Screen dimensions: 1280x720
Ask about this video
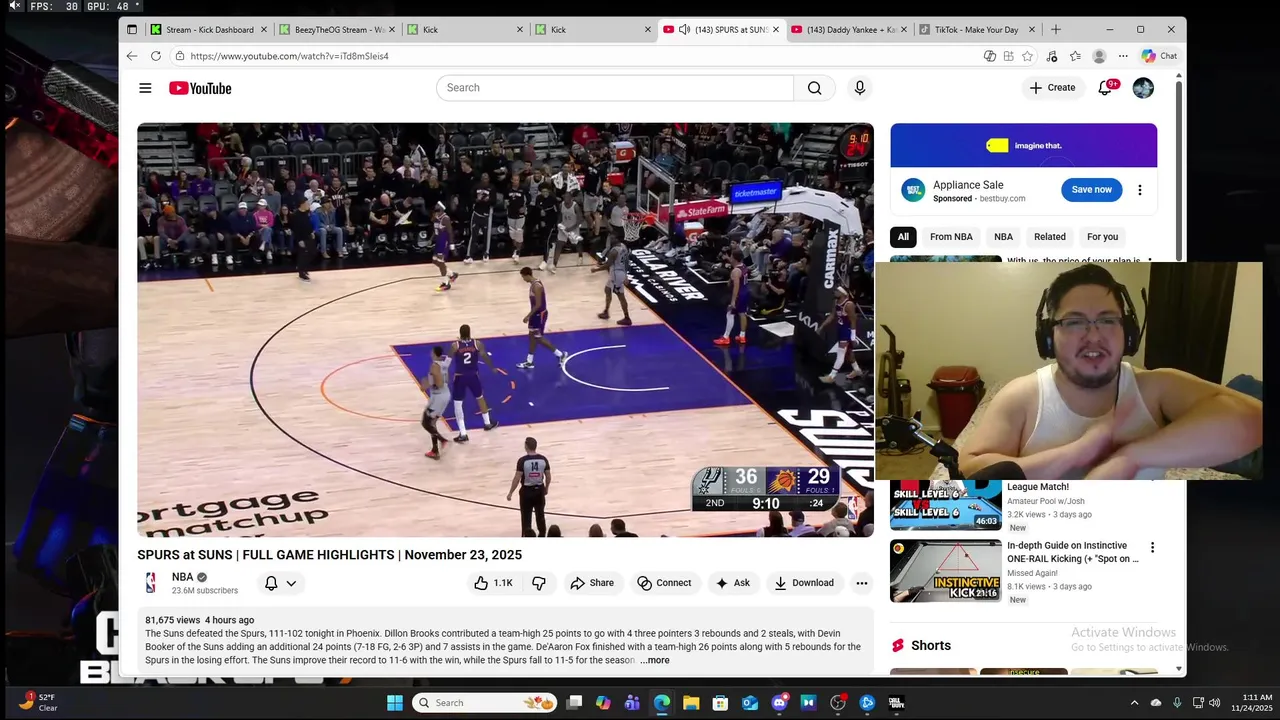732,583
